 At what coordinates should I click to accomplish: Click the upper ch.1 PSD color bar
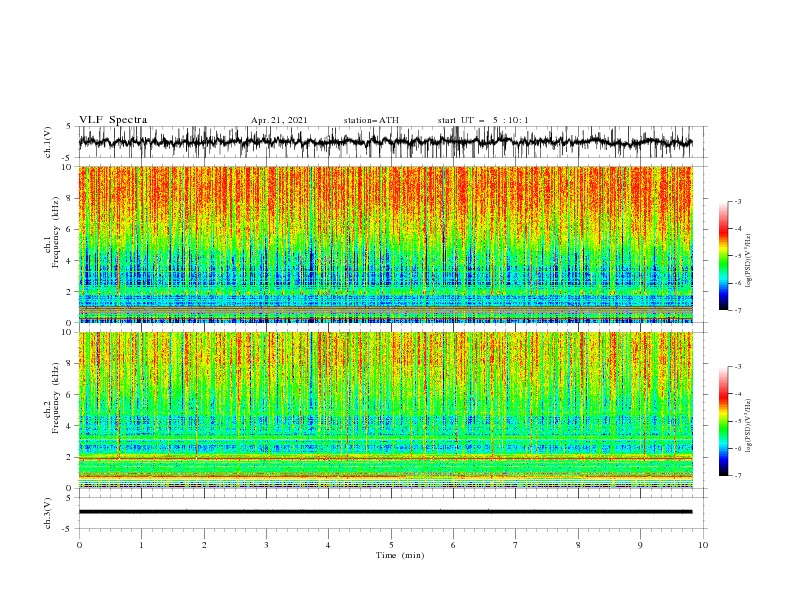(724, 256)
